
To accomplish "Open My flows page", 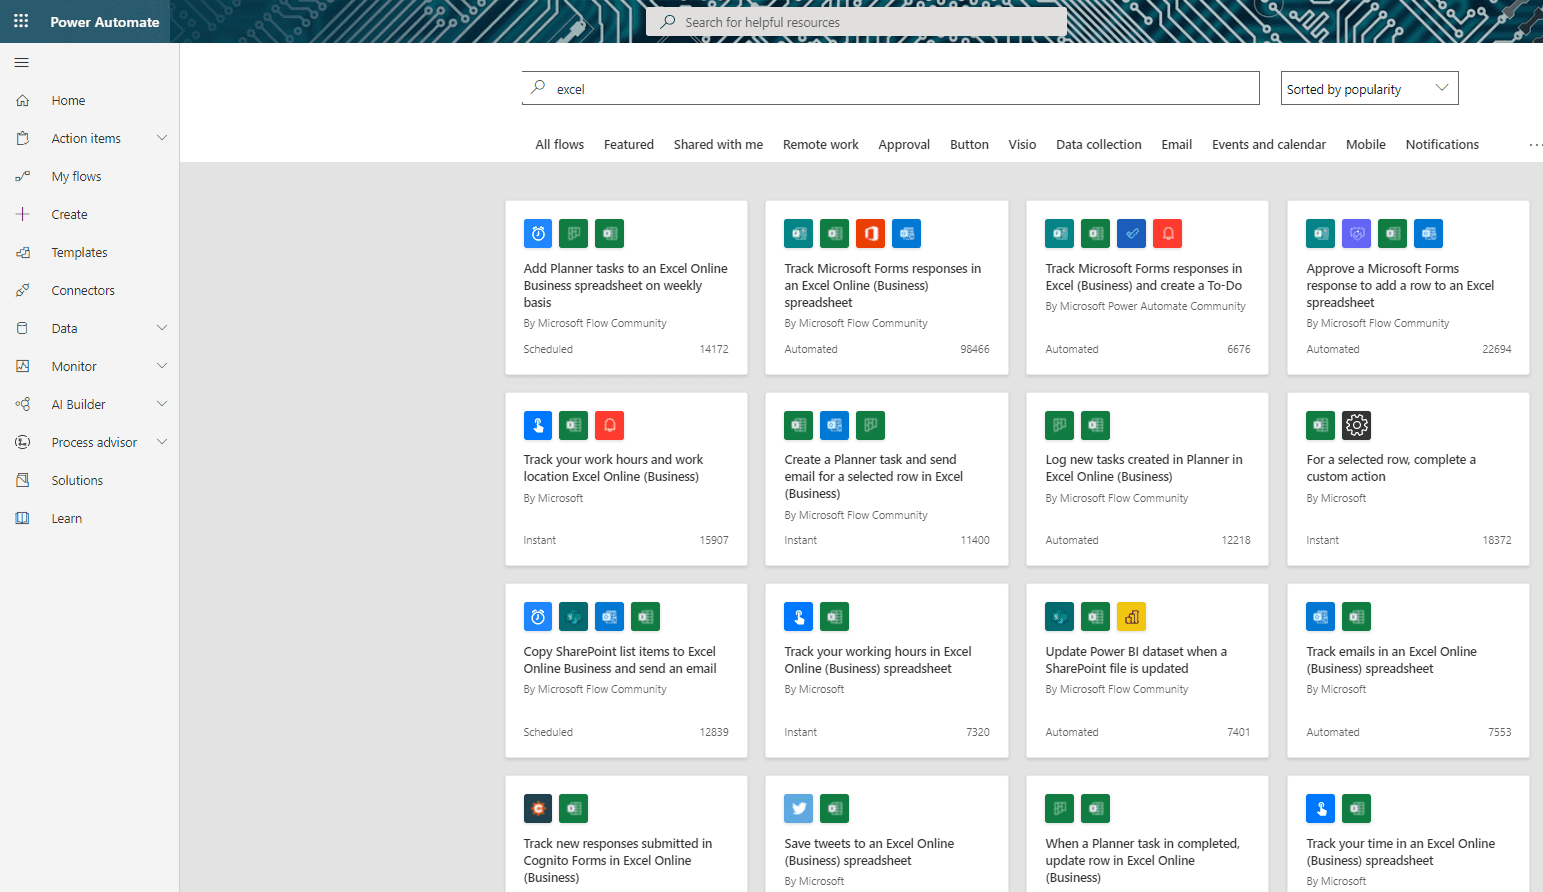I will [x=77, y=177].
